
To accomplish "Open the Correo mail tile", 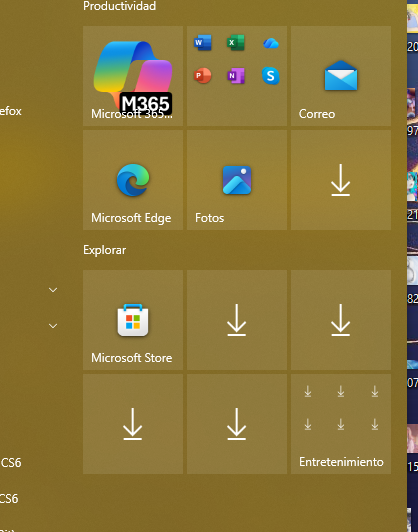I will [341, 76].
